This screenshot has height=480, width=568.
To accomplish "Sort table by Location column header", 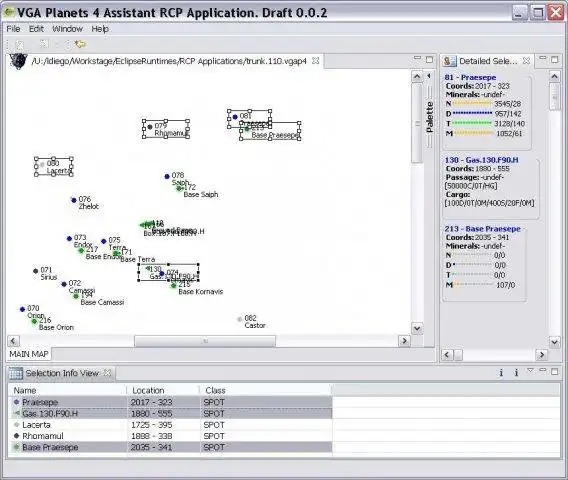I will [x=163, y=391].
